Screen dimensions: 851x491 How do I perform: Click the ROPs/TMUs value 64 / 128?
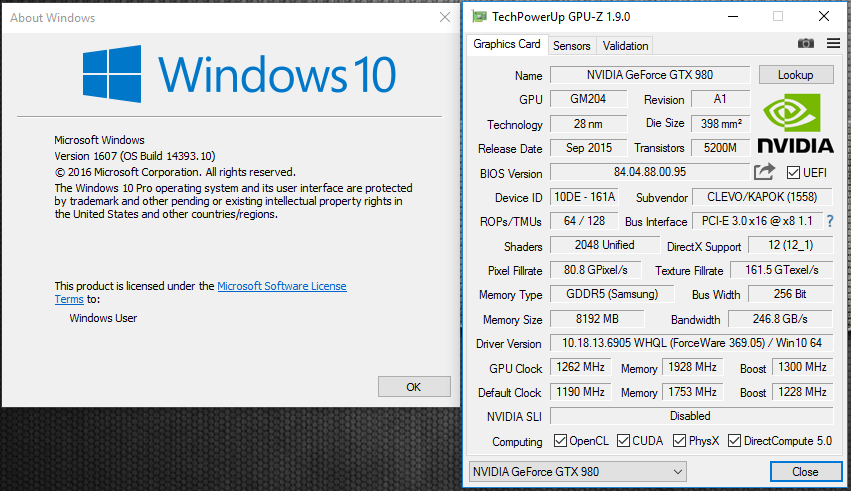[x=585, y=221]
